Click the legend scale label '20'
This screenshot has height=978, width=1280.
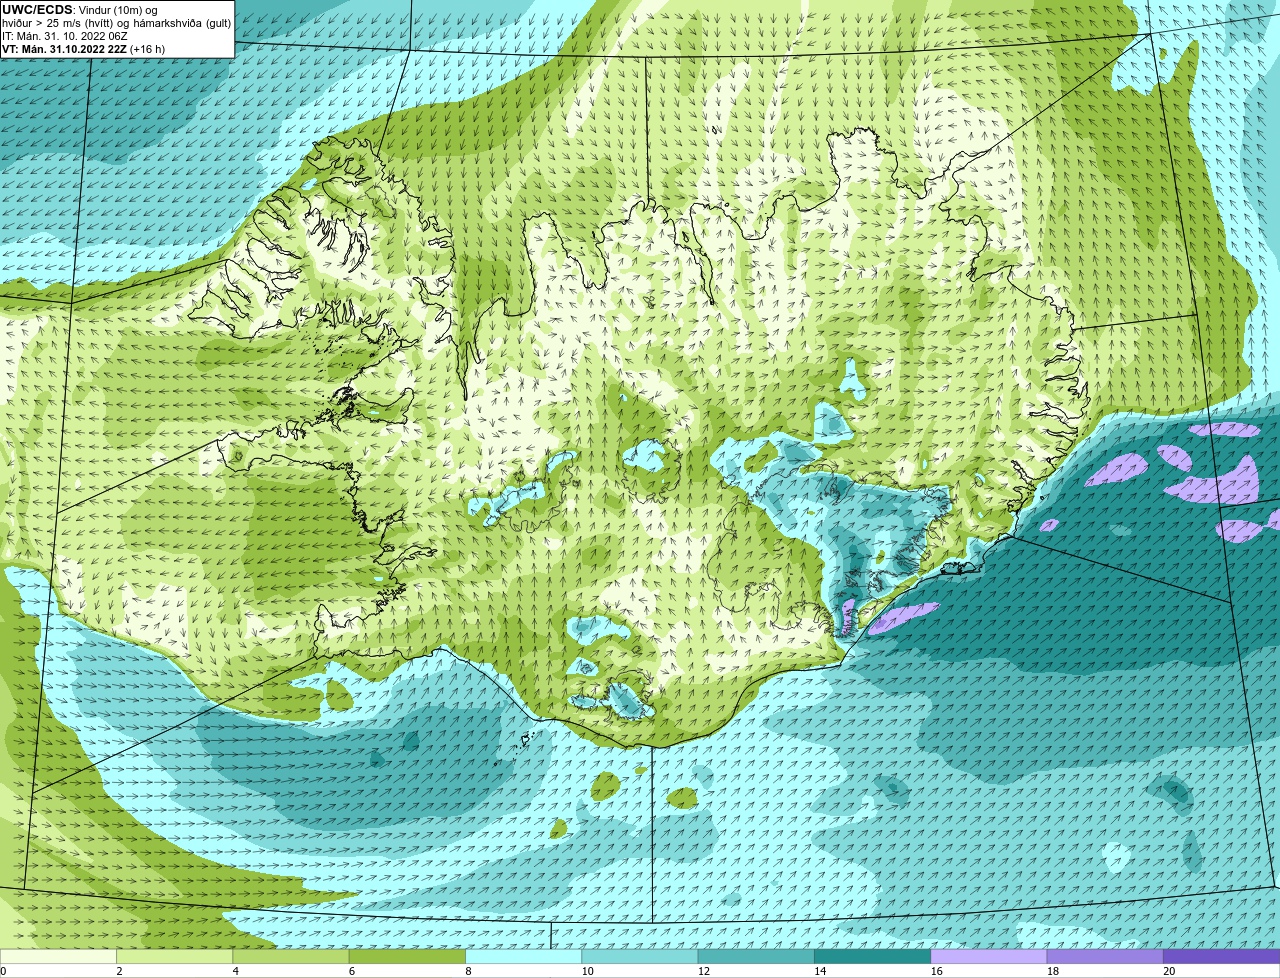1169,971
